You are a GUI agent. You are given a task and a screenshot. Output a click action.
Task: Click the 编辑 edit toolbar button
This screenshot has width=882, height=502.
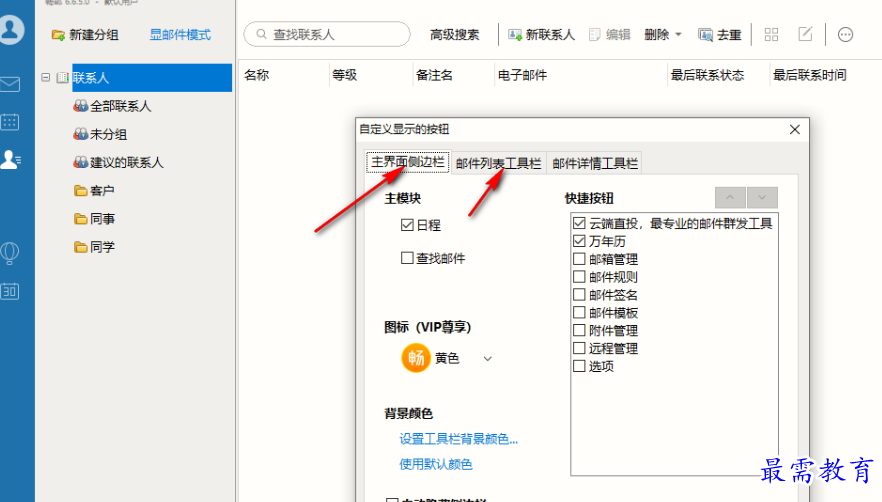[x=610, y=35]
